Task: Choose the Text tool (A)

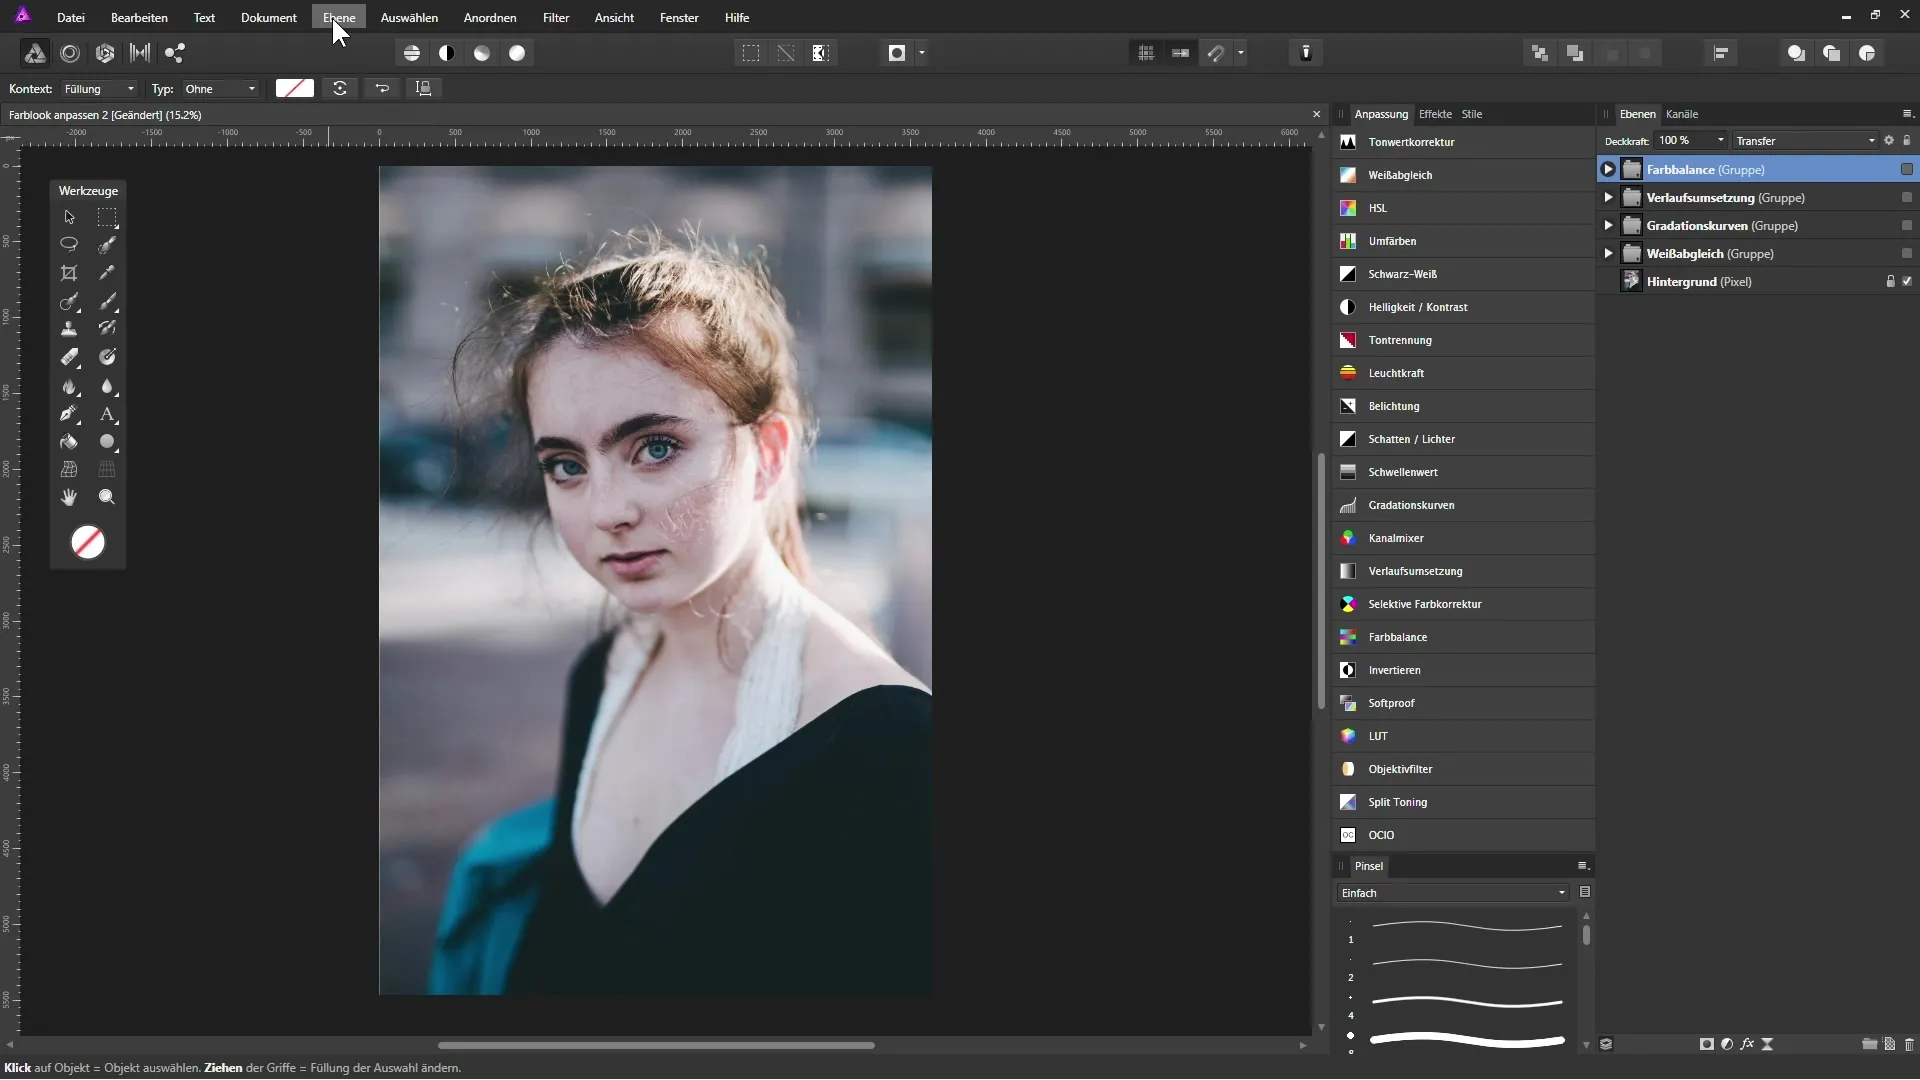Action: click(107, 414)
